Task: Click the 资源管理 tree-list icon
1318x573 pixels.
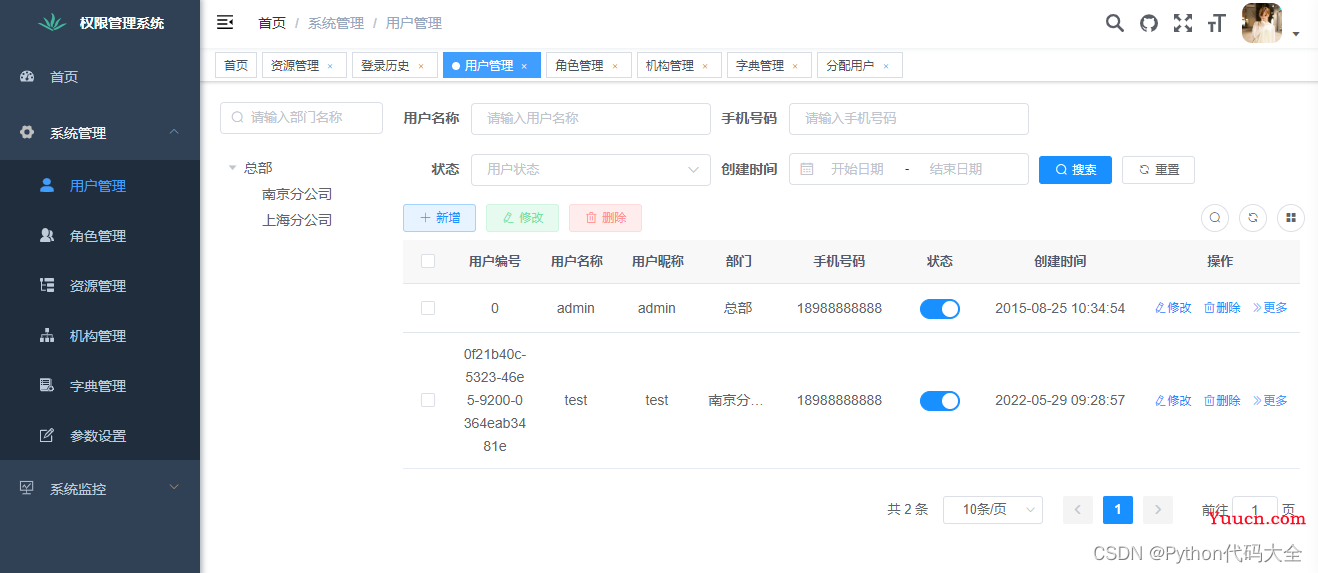Action: click(x=47, y=285)
